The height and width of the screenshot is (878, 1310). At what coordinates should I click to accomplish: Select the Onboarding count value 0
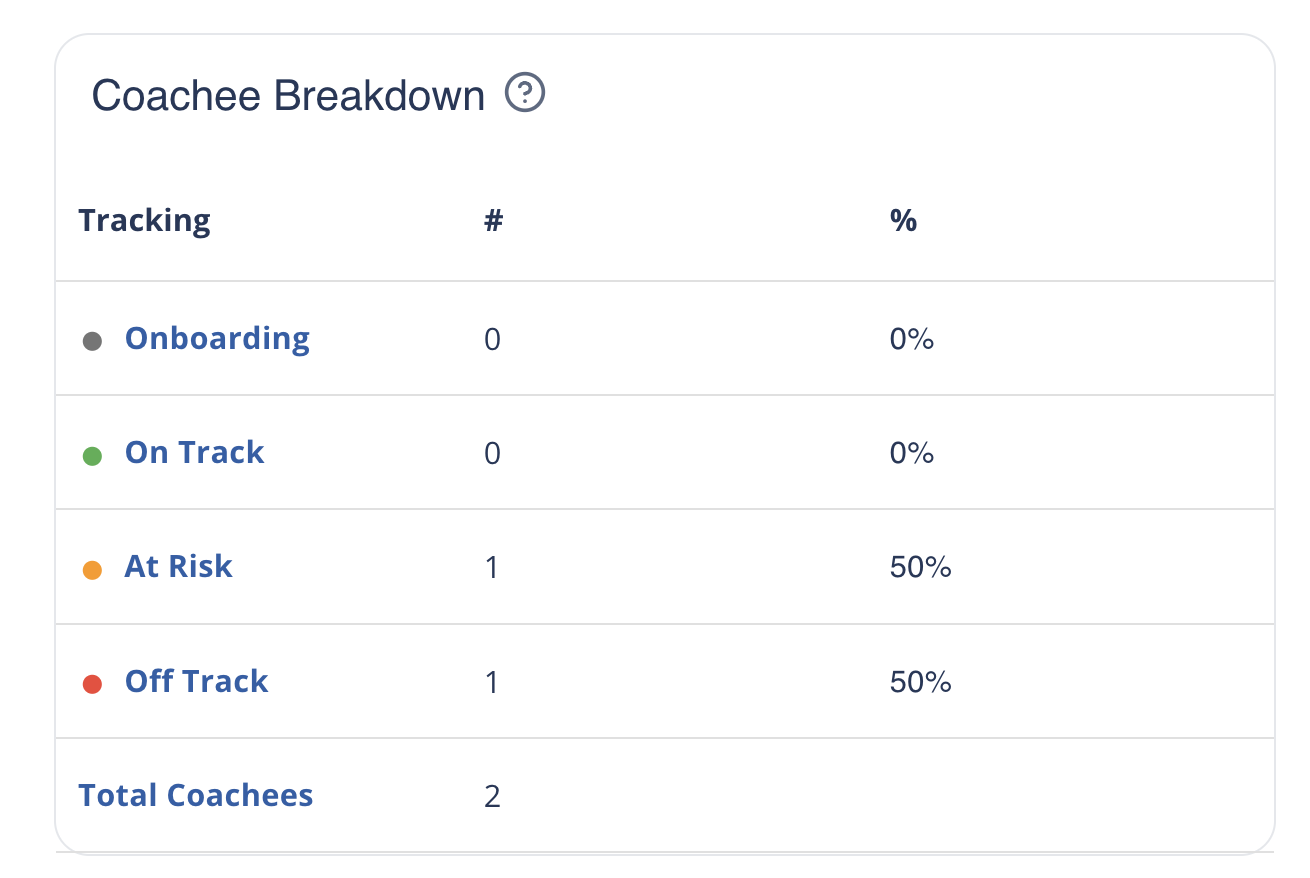pos(492,340)
